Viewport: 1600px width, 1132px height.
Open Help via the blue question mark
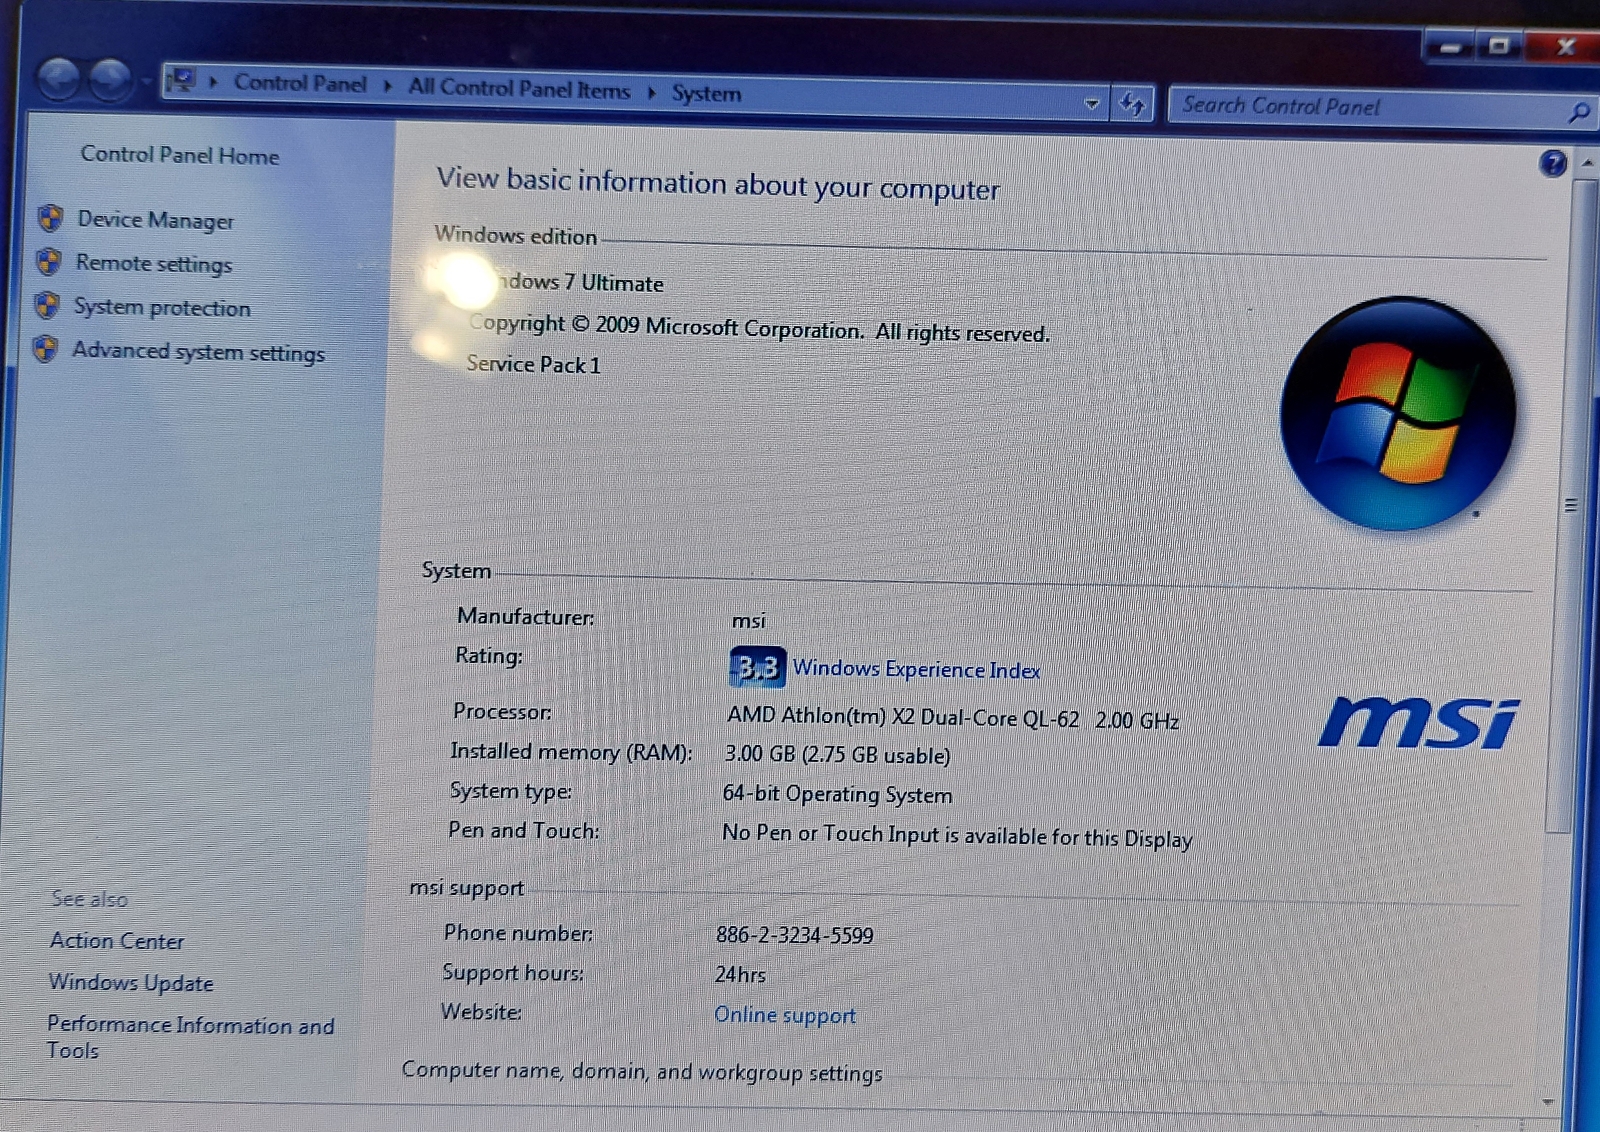(1552, 163)
